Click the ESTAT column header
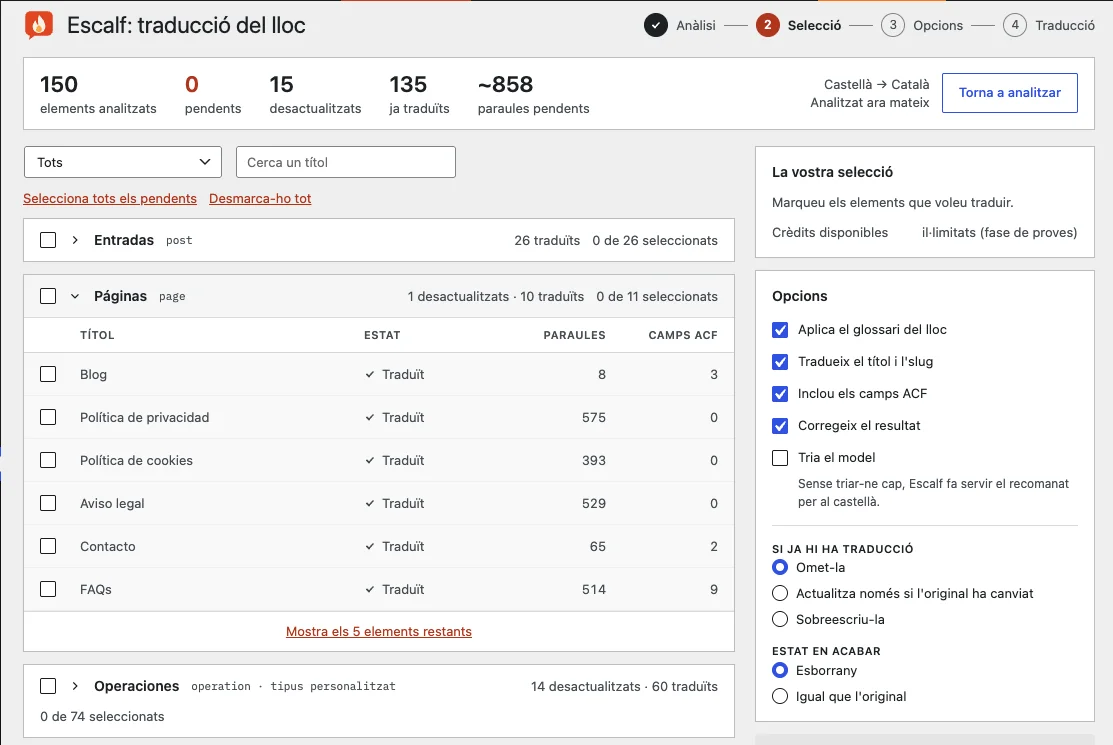 tap(382, 335)
